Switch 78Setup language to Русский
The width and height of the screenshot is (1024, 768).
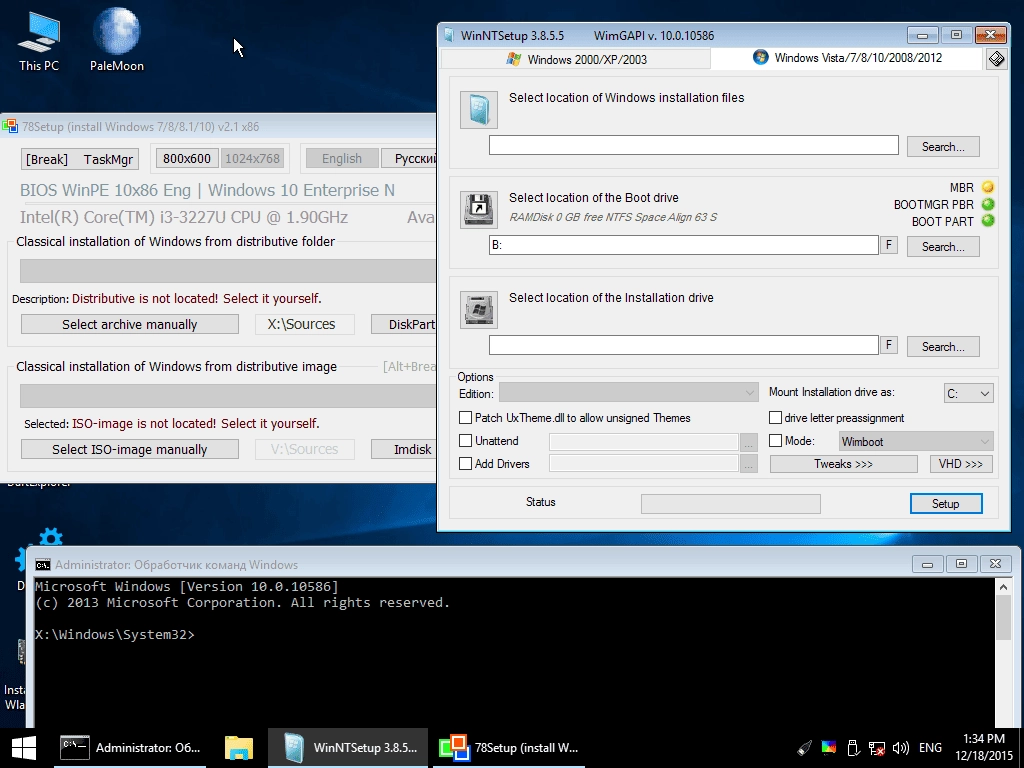(410, 158)
